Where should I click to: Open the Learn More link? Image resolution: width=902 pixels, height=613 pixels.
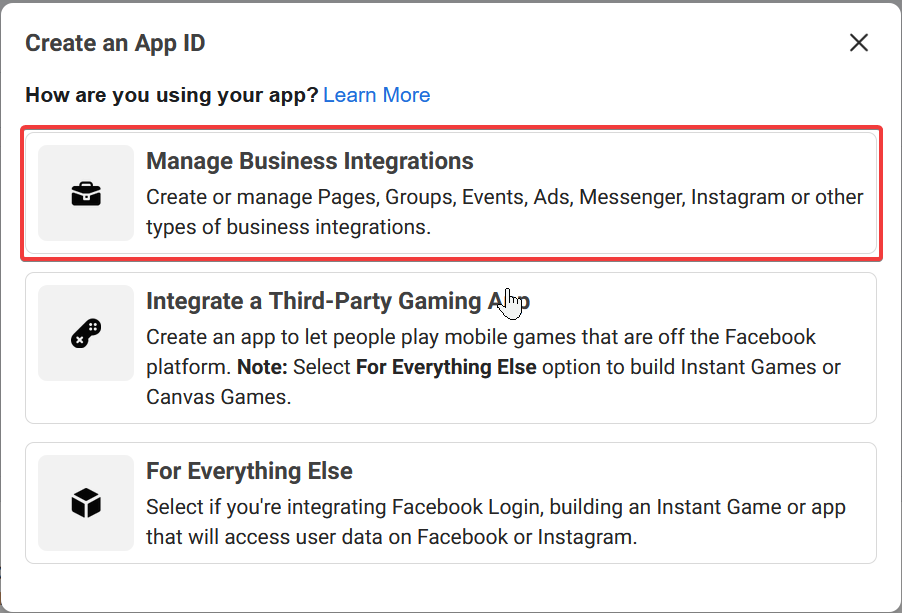click(376, 95)
